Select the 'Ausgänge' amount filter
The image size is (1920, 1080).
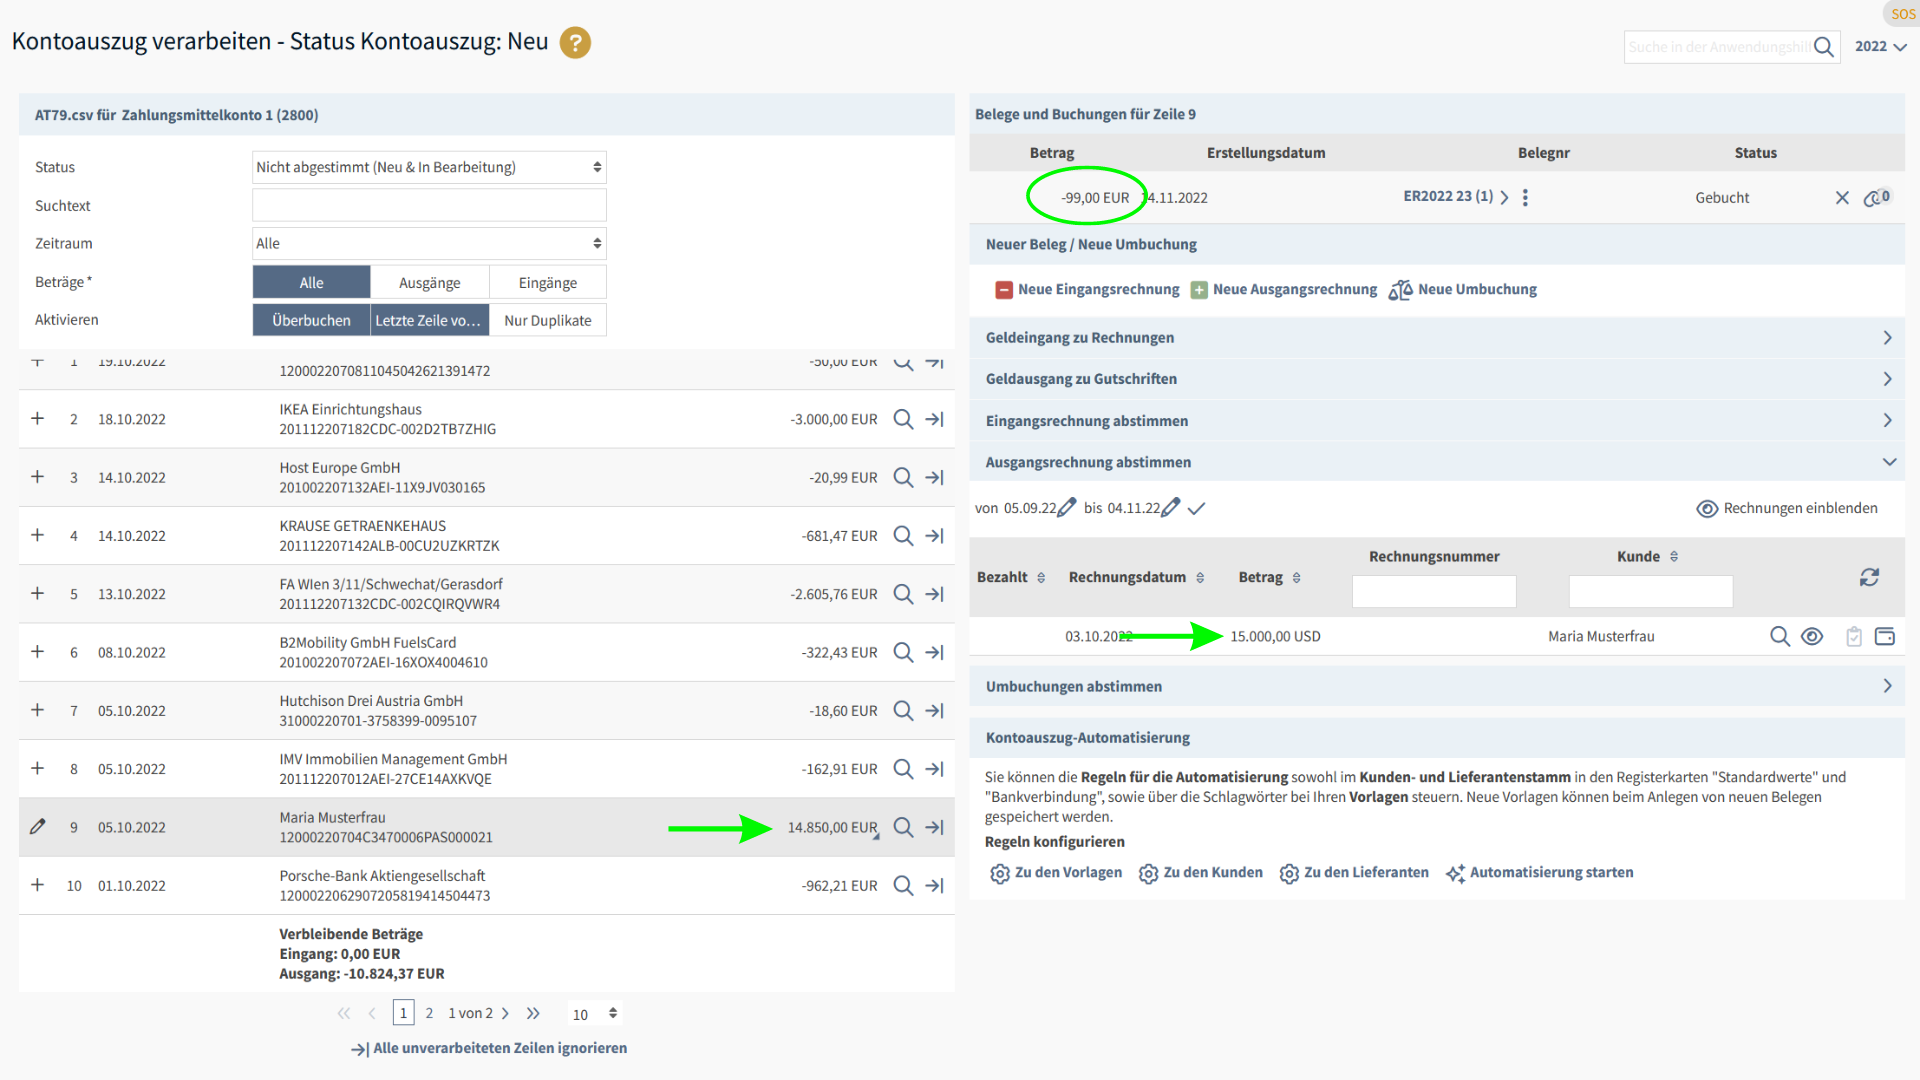tap(429, 283)
